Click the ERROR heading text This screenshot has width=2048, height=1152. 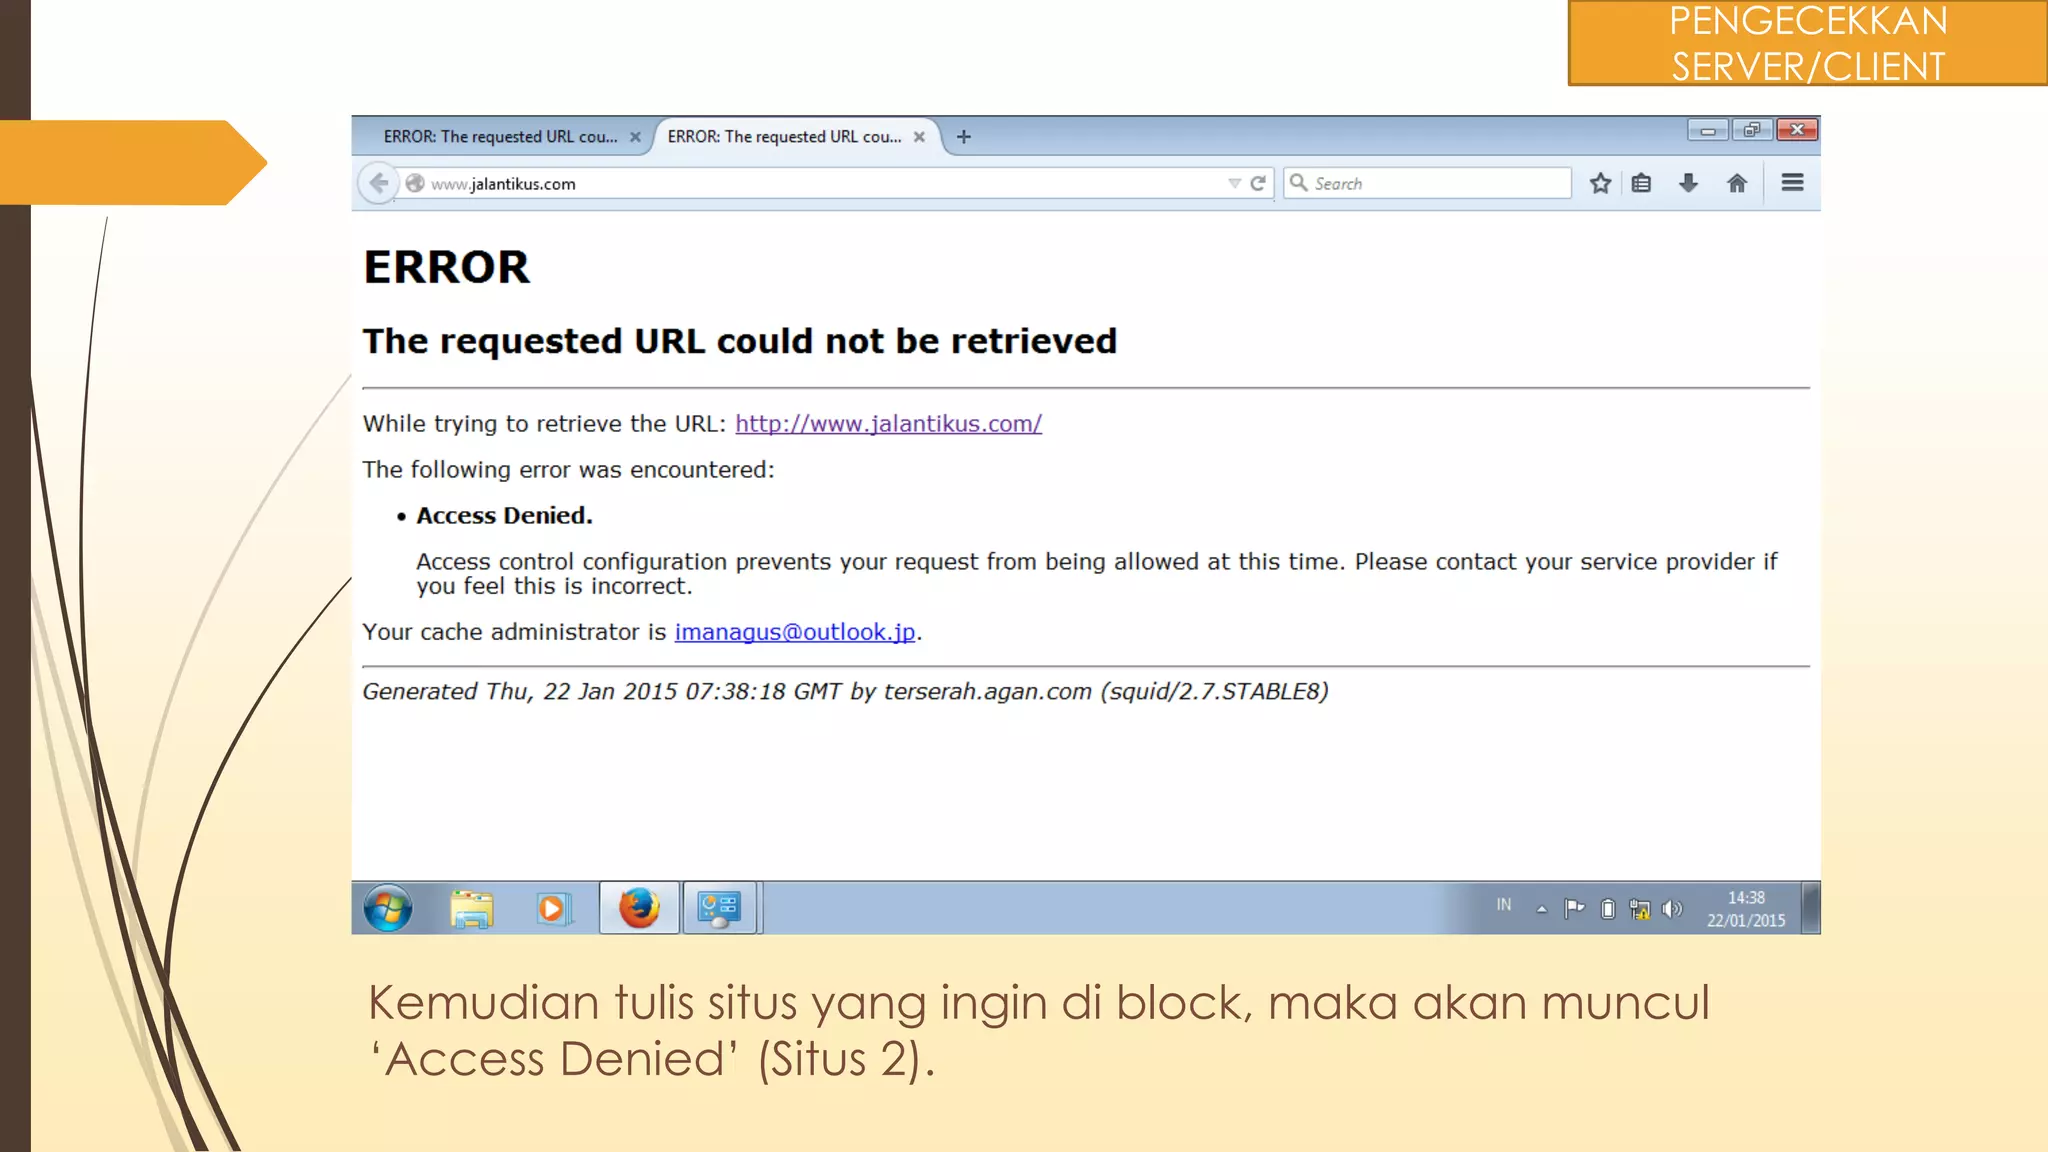pos(446,268)
